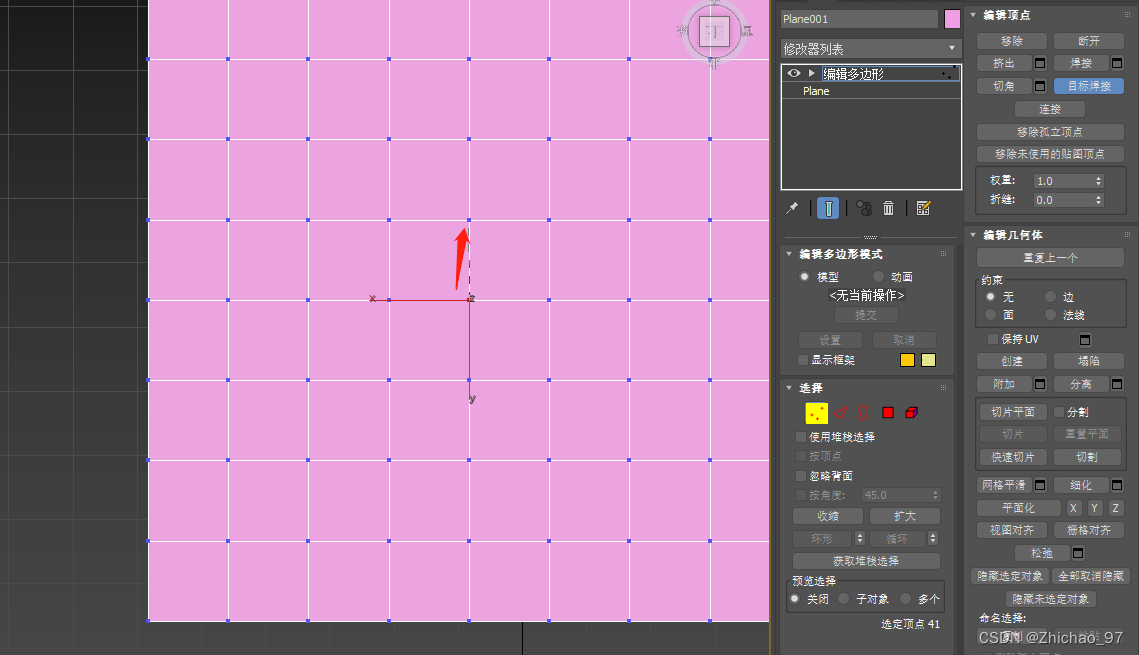Collapse 选择 rollout
This screenshot has width=1139, height=655.
[789, 388]
